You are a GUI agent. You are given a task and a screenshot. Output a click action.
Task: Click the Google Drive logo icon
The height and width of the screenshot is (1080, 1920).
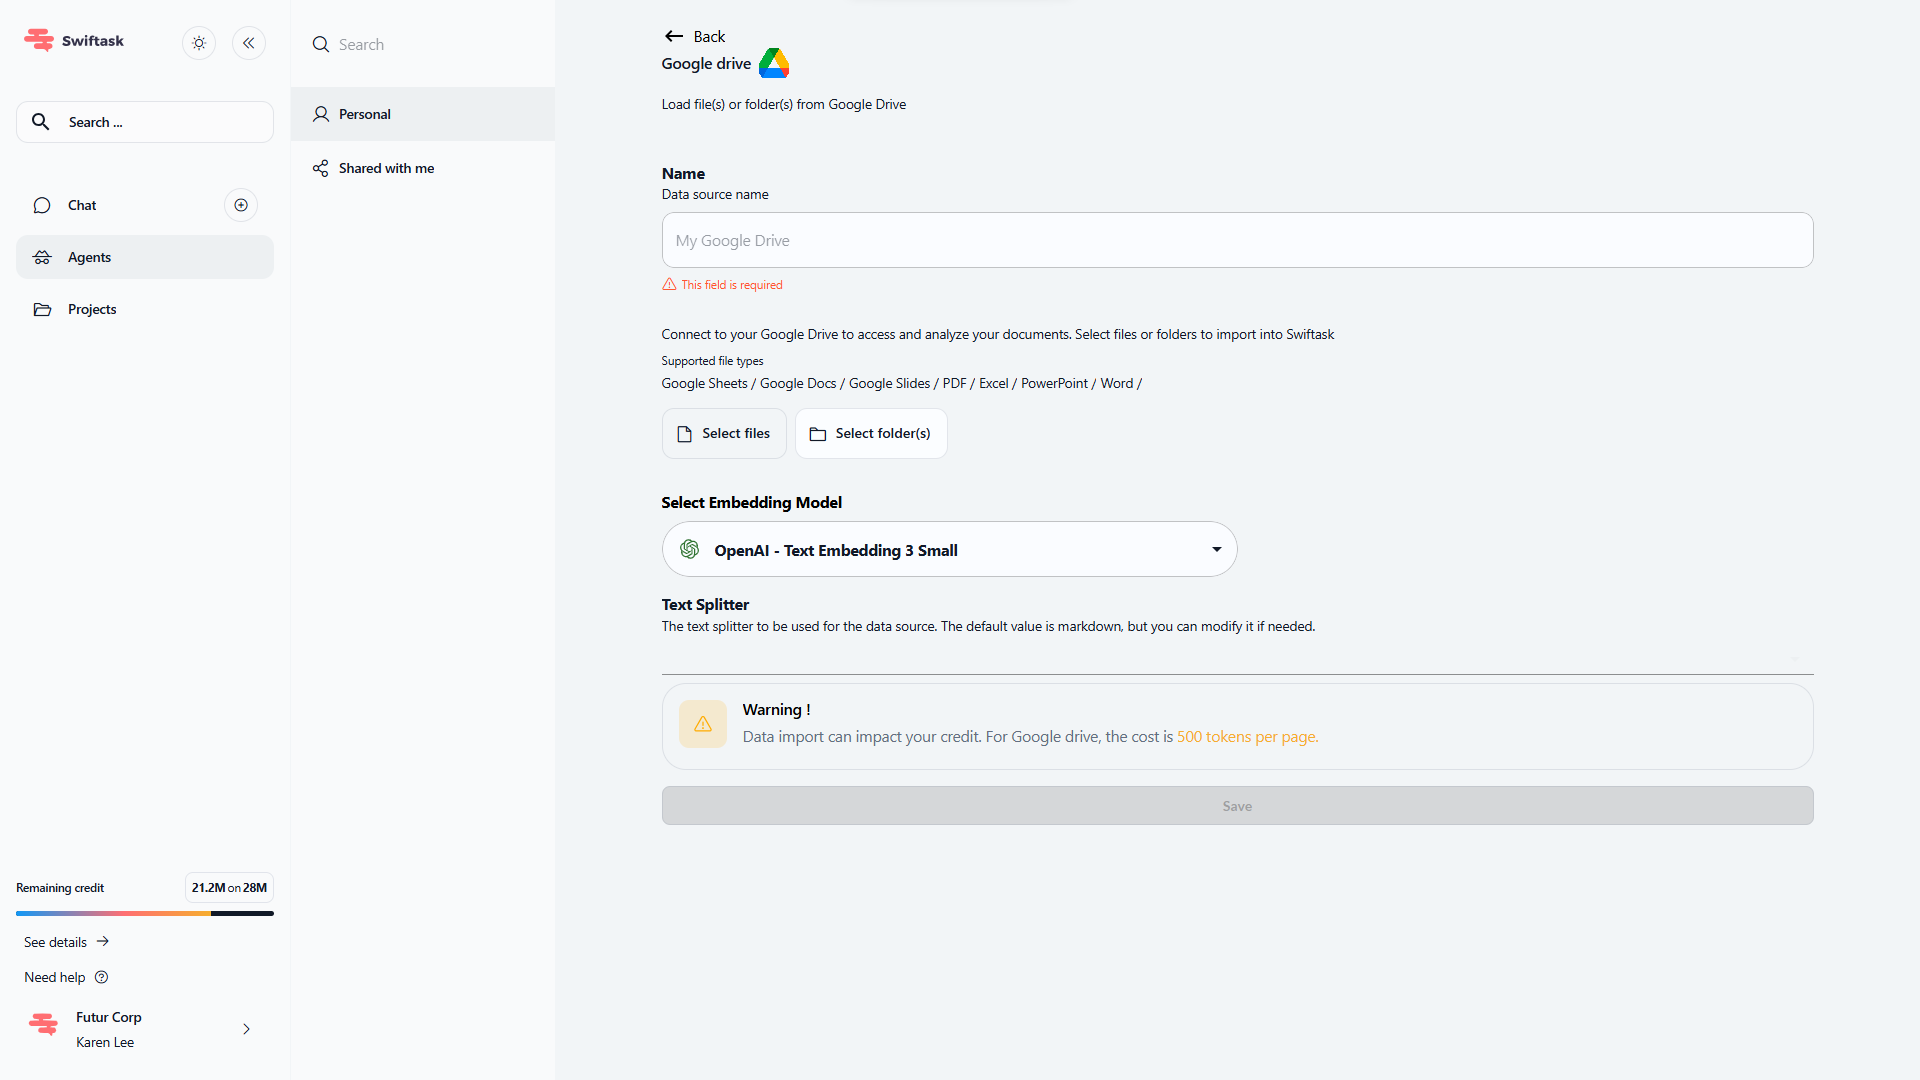[x=774, y=63]
